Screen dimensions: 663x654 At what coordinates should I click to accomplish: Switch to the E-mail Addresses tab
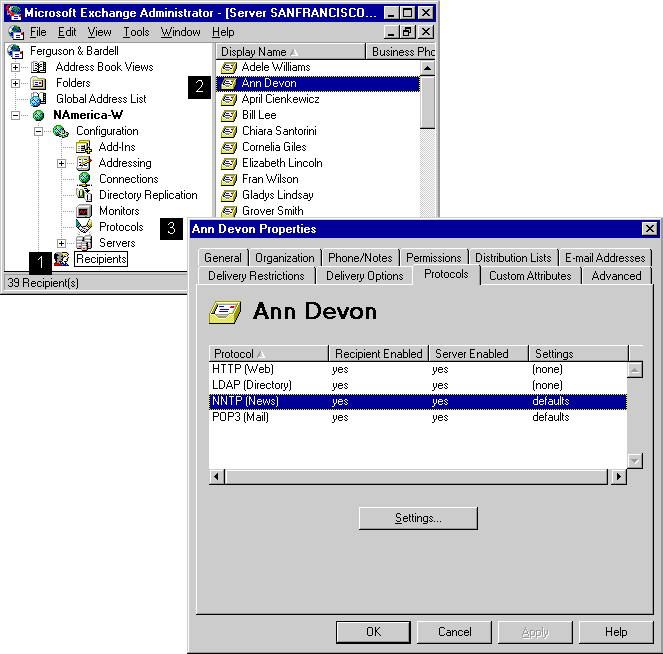pos(605,257)
